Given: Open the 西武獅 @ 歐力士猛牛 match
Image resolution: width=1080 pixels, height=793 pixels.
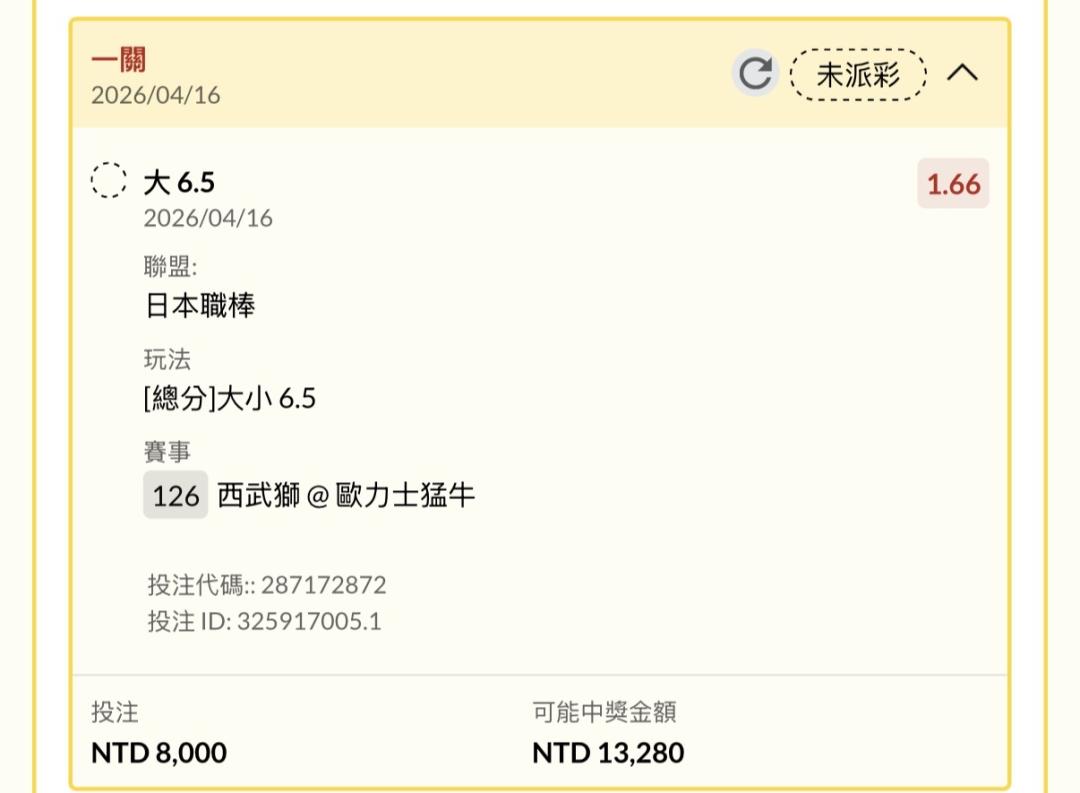Looking at the screenshot, I should tap(346, 495).
